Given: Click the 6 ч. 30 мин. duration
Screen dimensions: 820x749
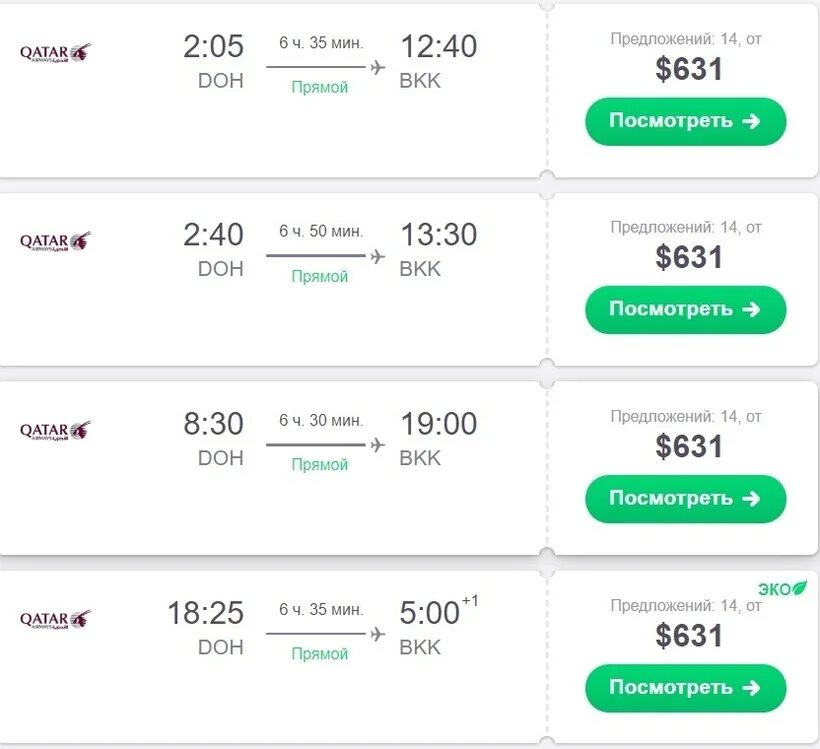Looking at the screenshot, I should 321,420.
